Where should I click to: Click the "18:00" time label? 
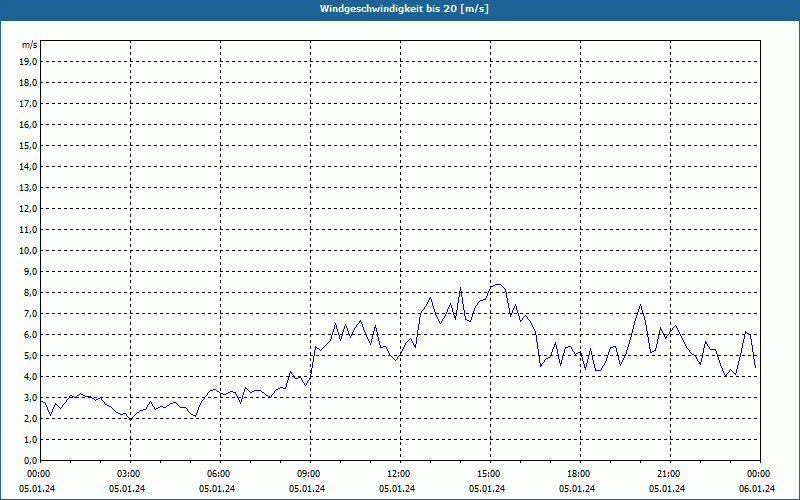tap(581, 474)
